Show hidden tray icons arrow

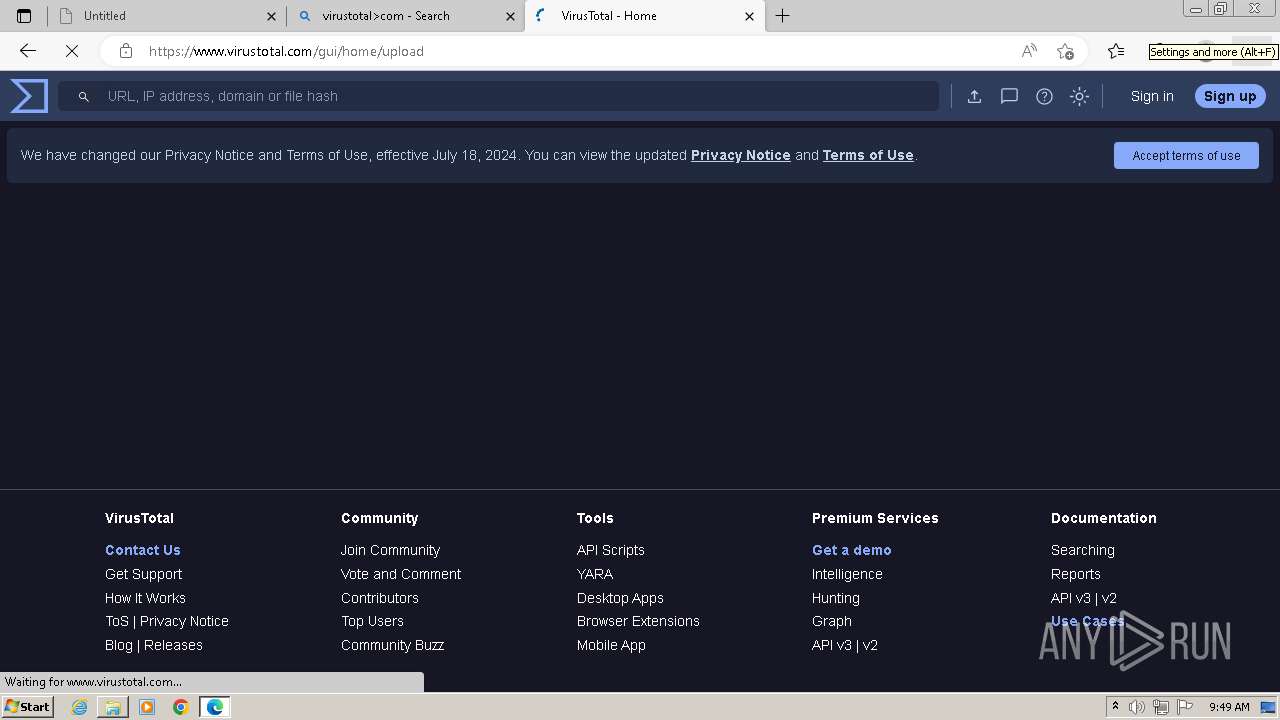(x=1115, y=707)
